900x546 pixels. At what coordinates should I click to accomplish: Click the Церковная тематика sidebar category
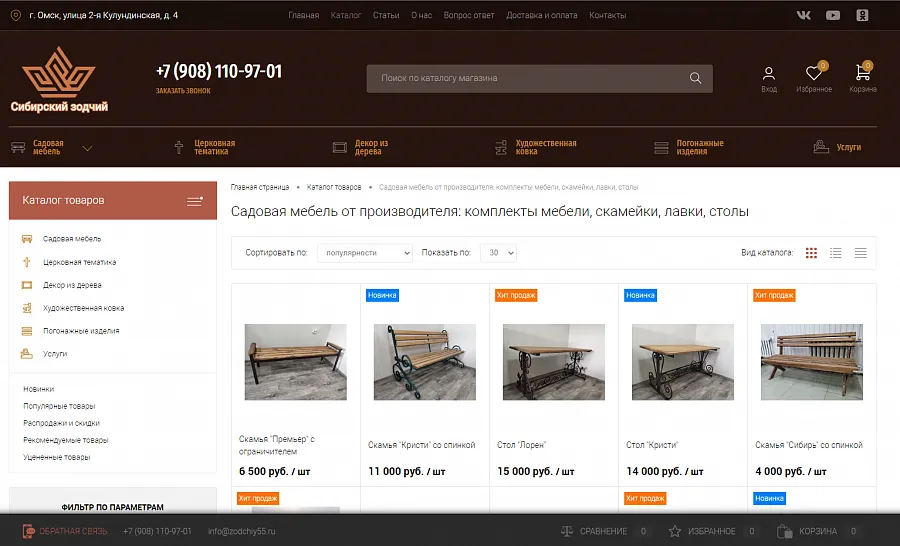coord(80,262)
